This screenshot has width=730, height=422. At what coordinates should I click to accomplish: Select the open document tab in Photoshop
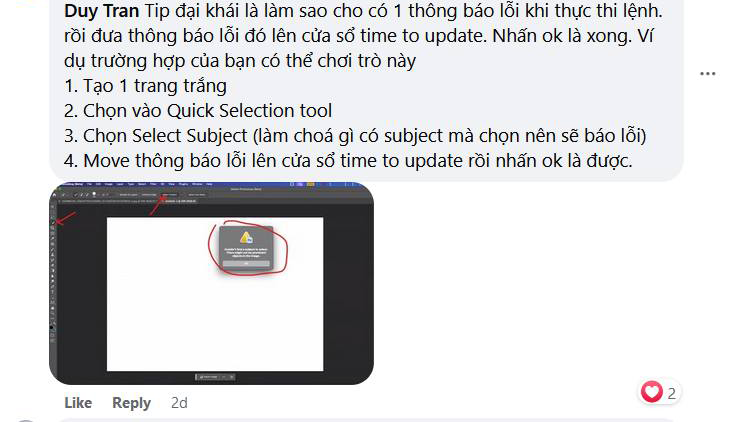(x=181, y=201)
